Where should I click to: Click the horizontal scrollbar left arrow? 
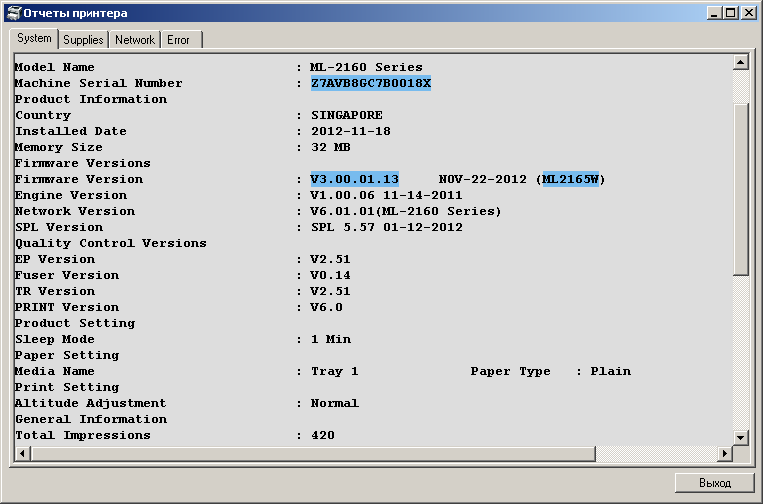pos(22,453)
